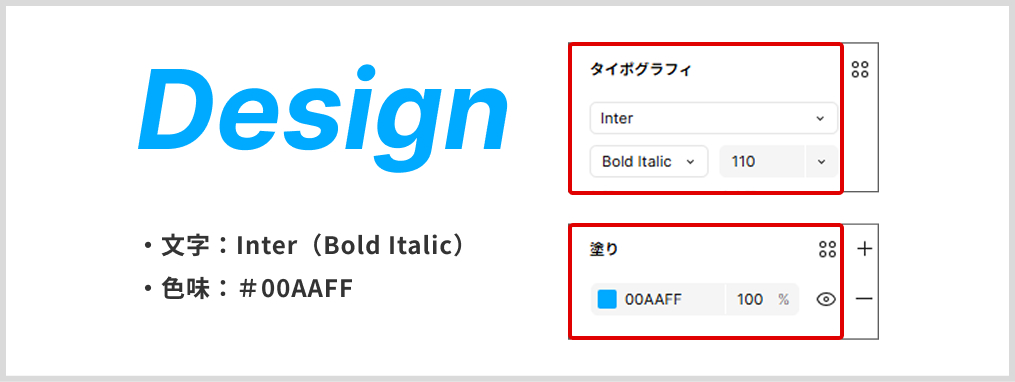Screen dimensions: 1015x382
Task: Open the Inter font family dropdown
Action: click(x=713, y=118)
